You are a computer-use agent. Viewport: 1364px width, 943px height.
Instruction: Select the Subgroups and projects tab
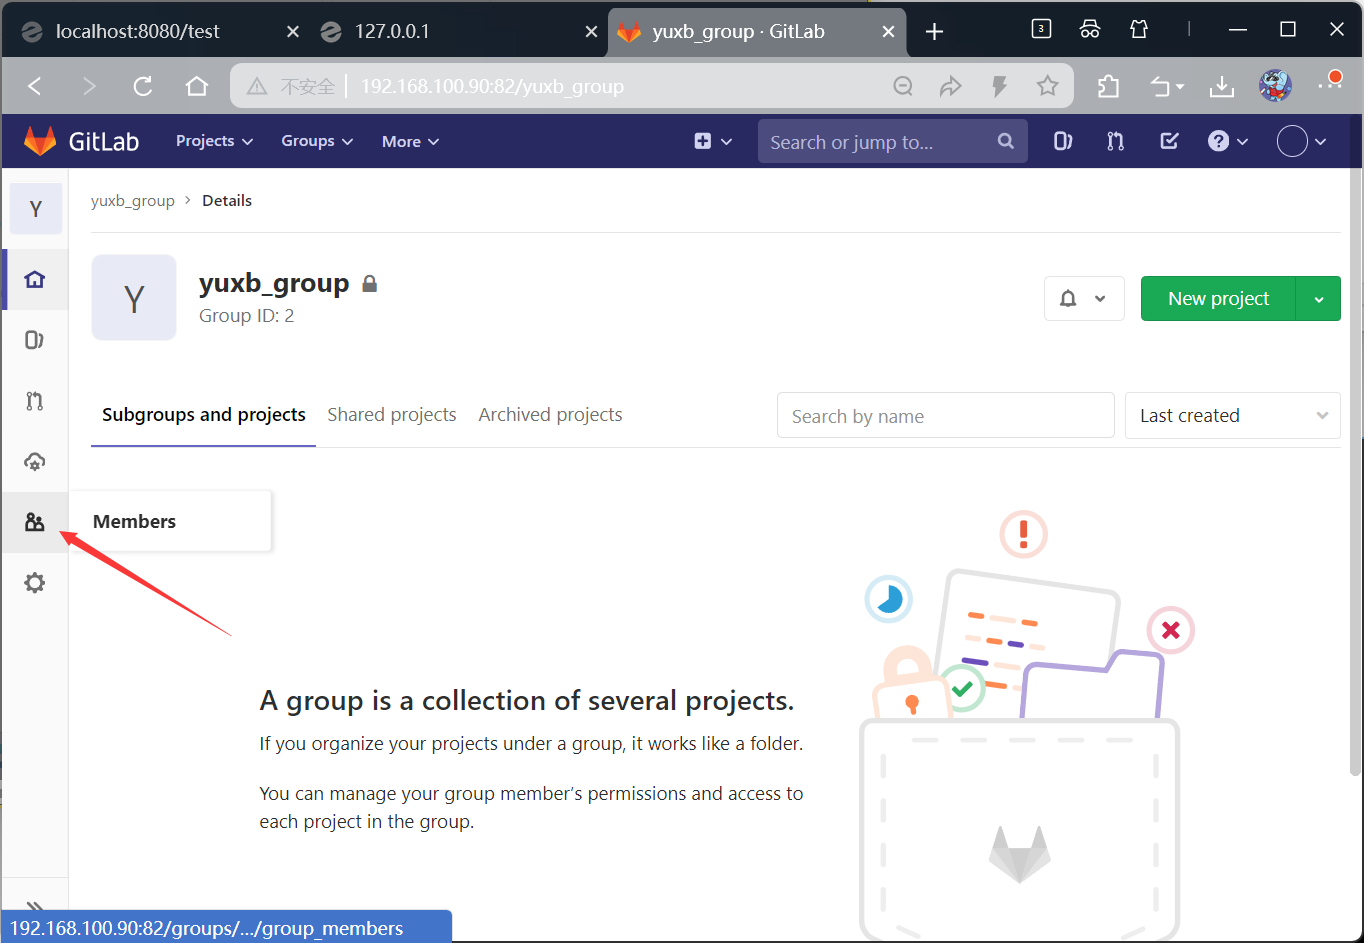point(204,414)
